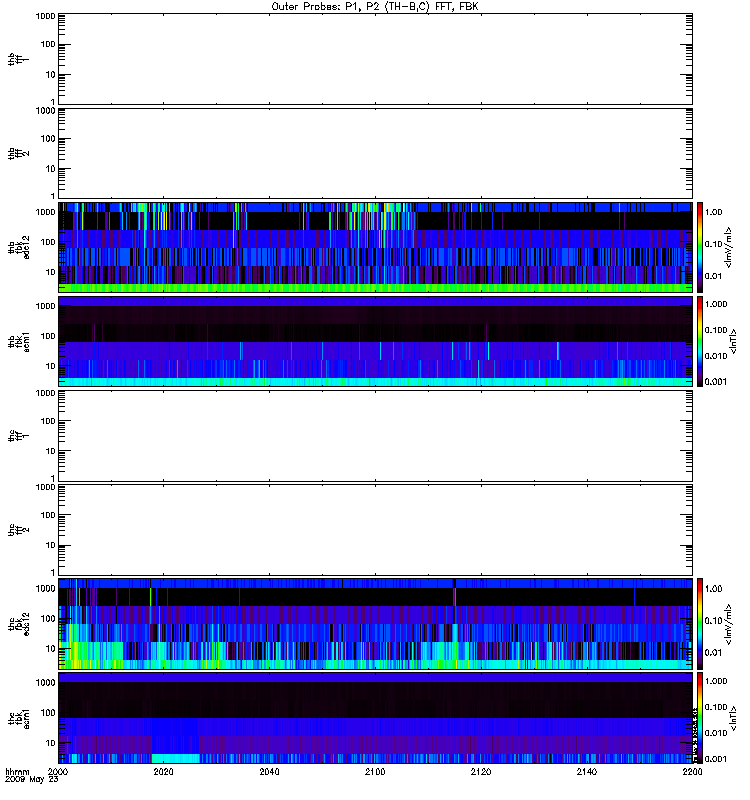
Task: Click the 1.000 tick on thb scm1 color bar
Action: pyautogui.click(x=716, y=305)
